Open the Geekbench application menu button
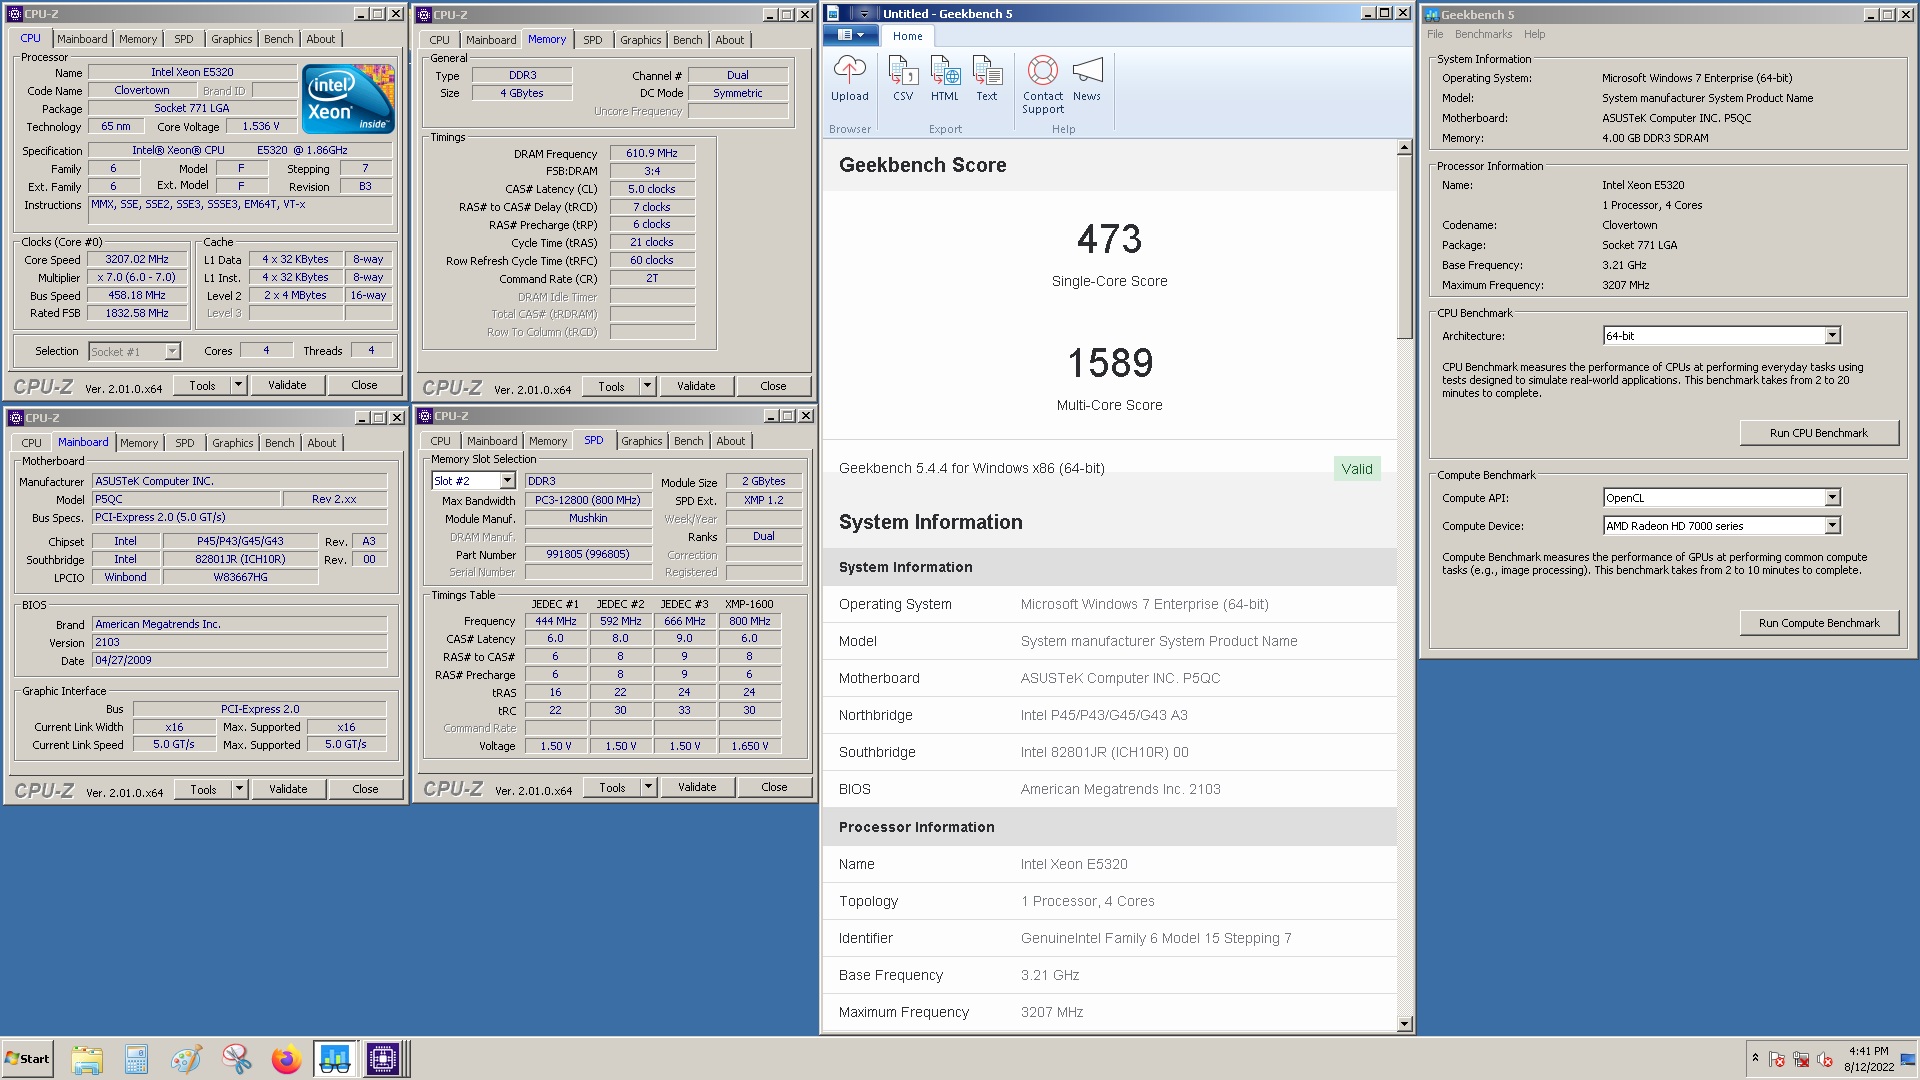1920x1080 pixels. pos(850,35)
